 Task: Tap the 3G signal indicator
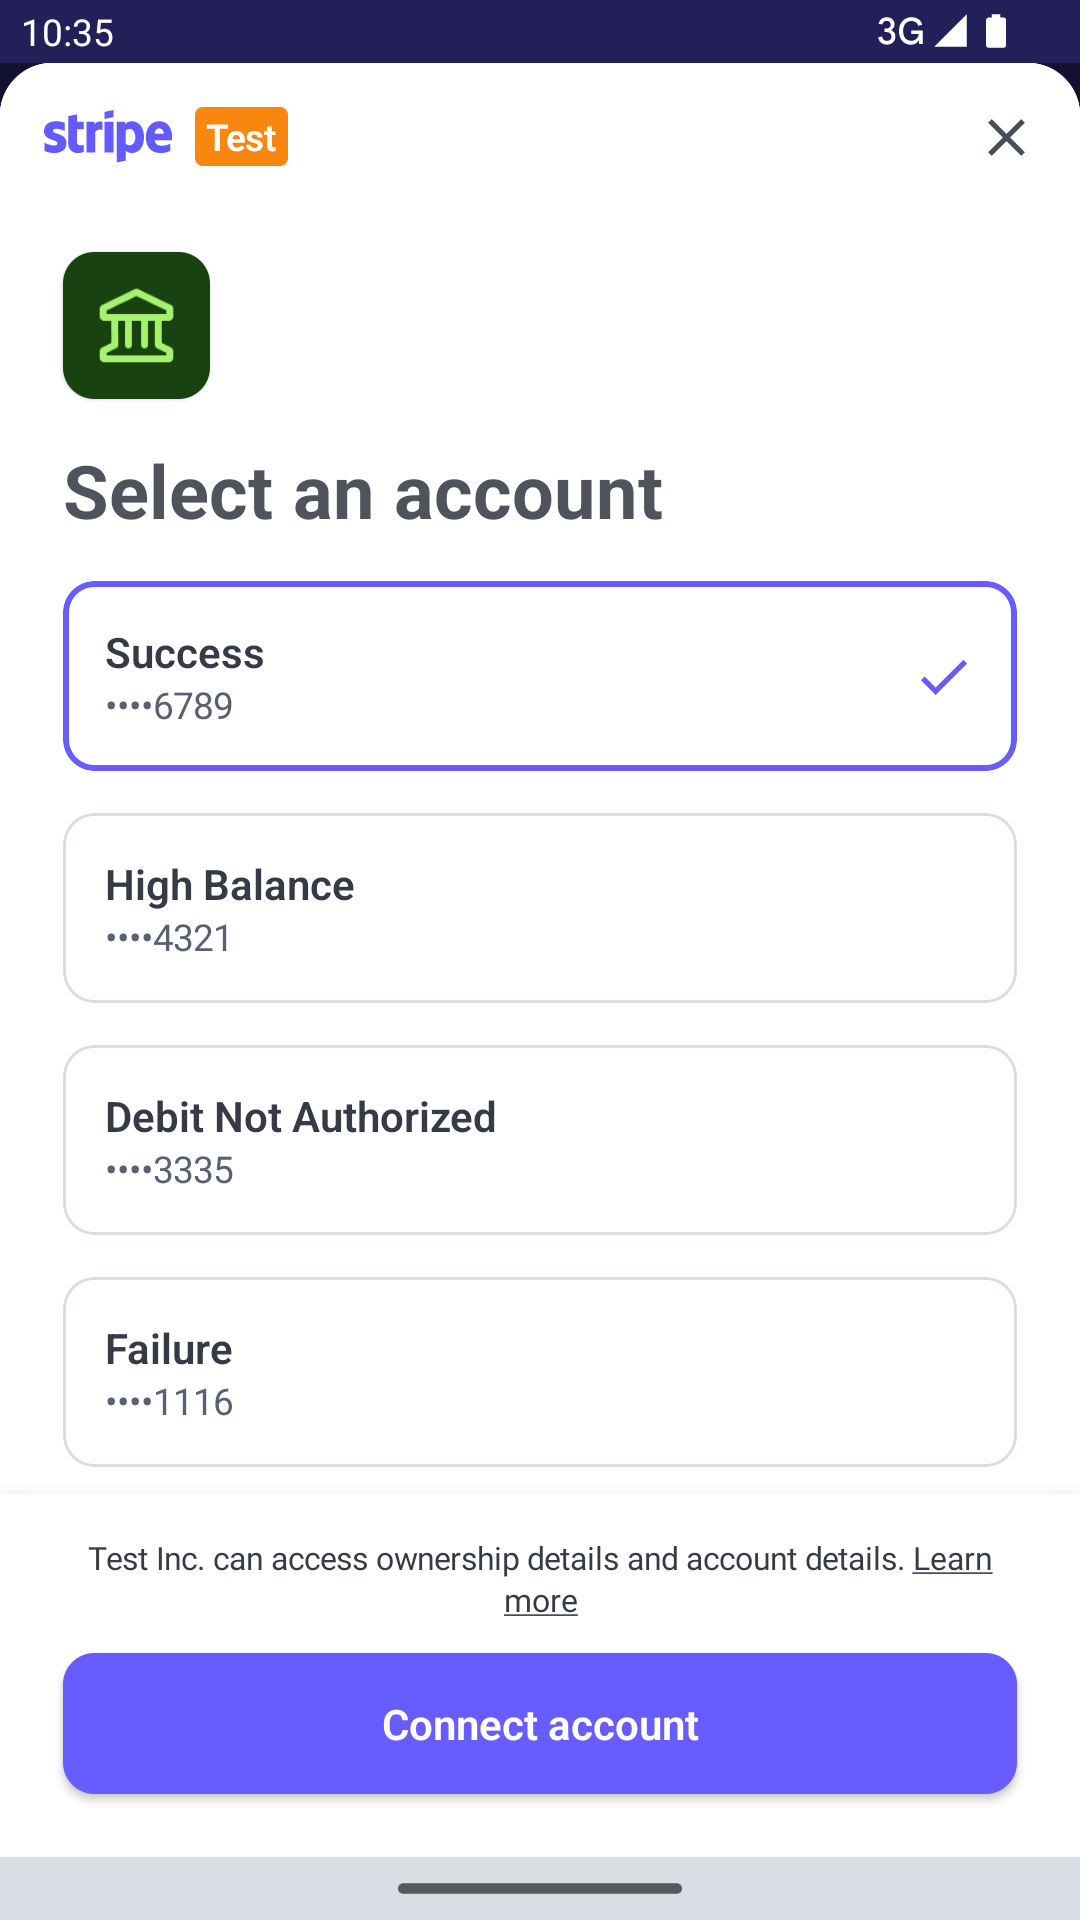[x=900, y=31]
